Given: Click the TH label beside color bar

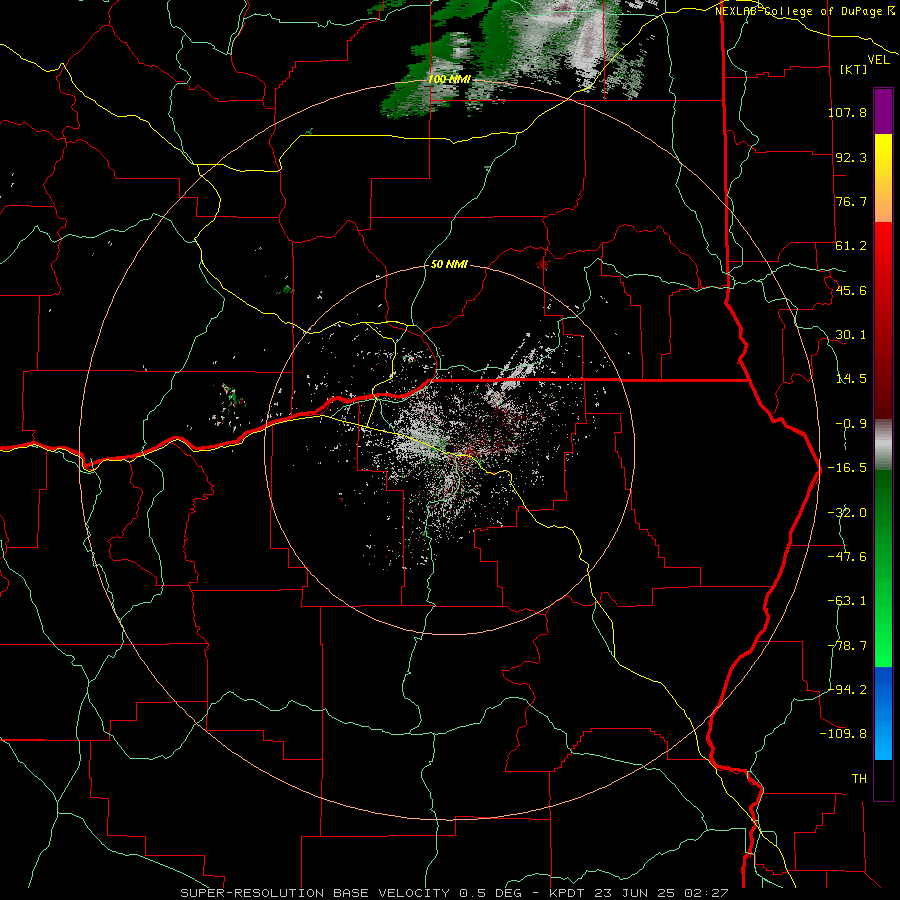Looking at the screenshot, I should coord(859,779).
